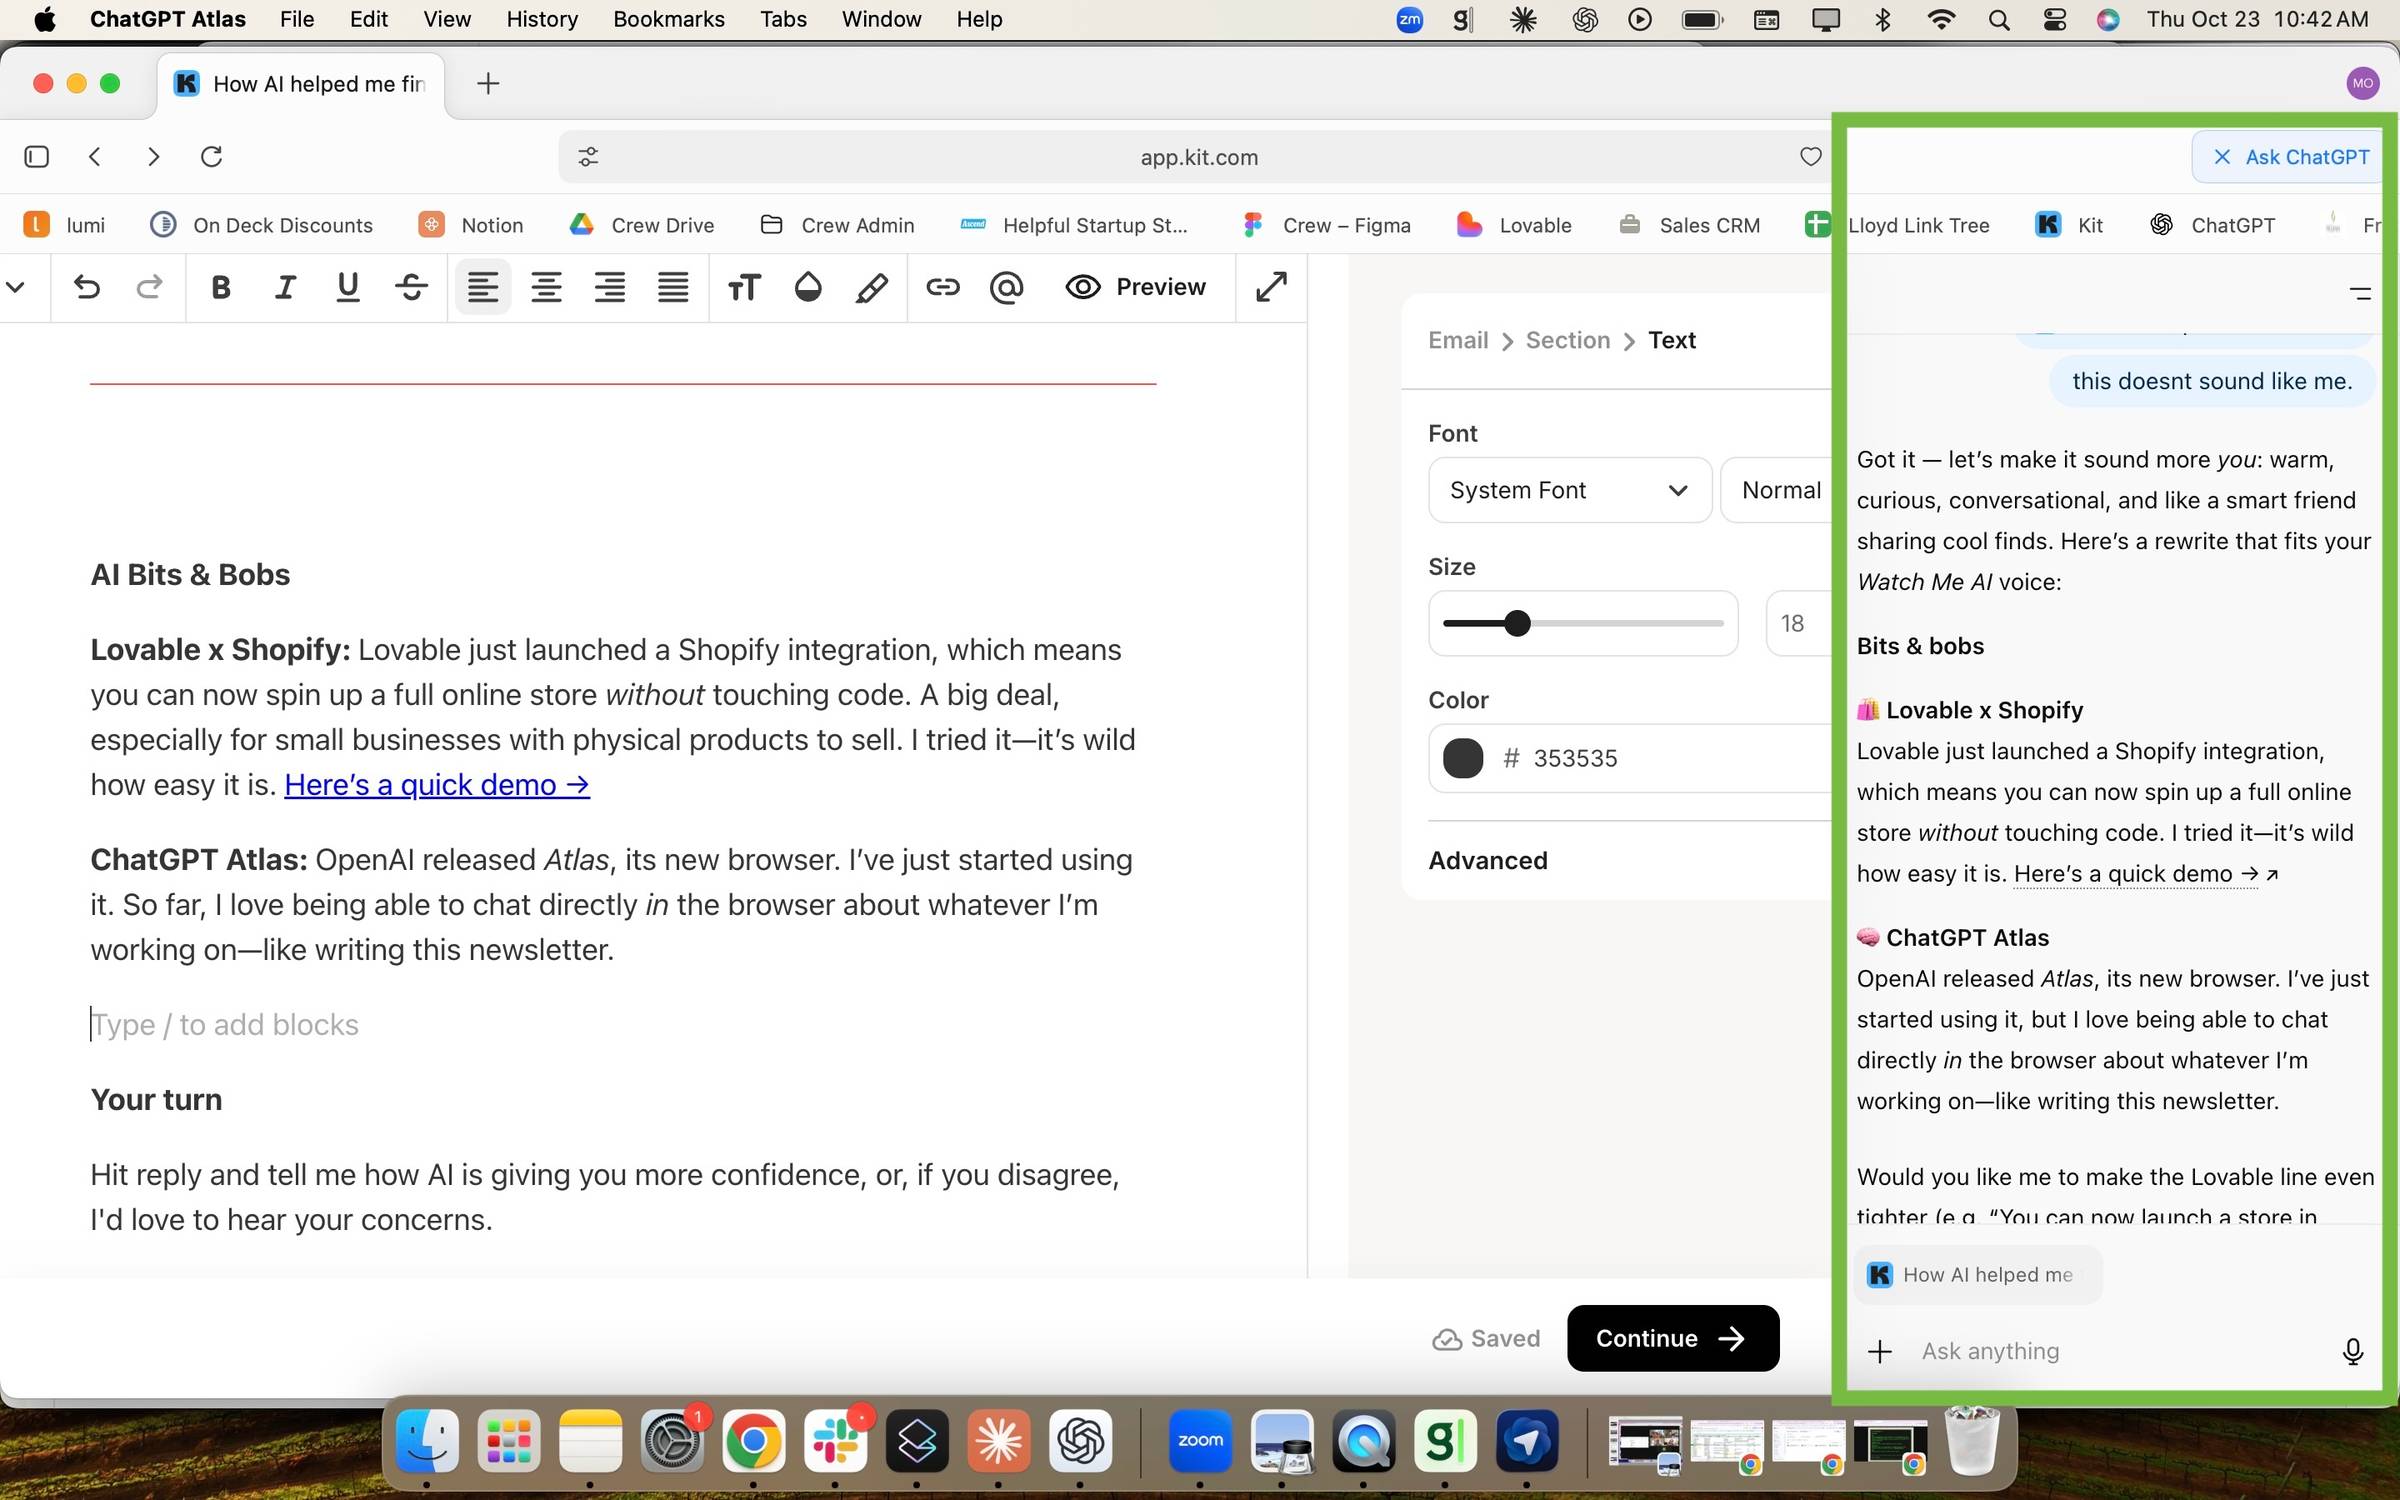2400x1500 pixels.
Task: Select the 'How AI helped me fin' tab
Action: click(x=301, y=84)
